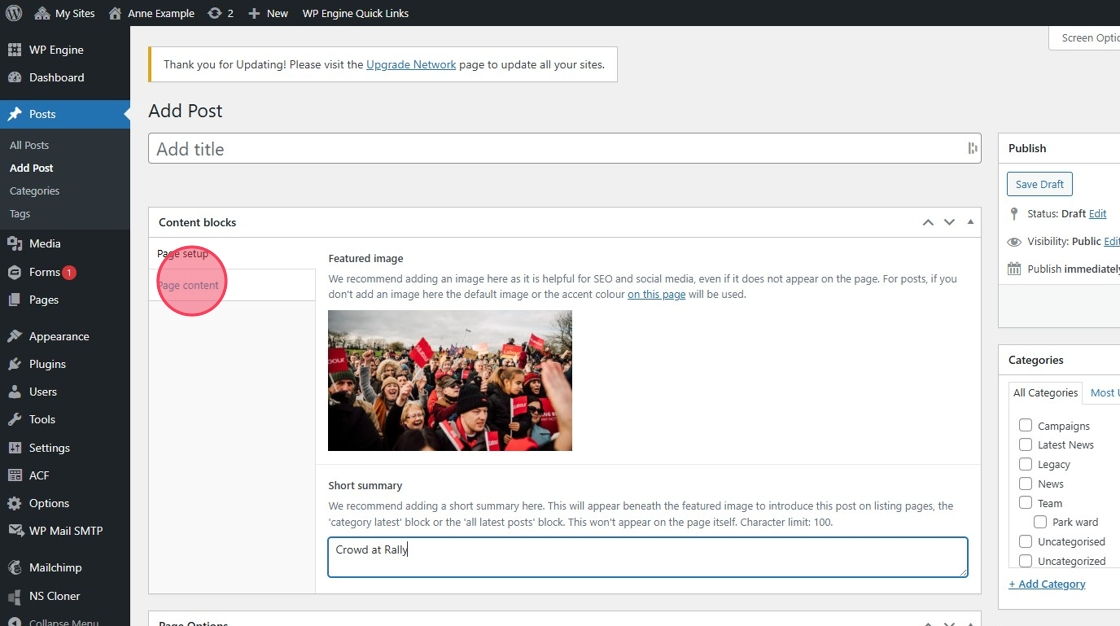Open All Posts submenu item

29,145
